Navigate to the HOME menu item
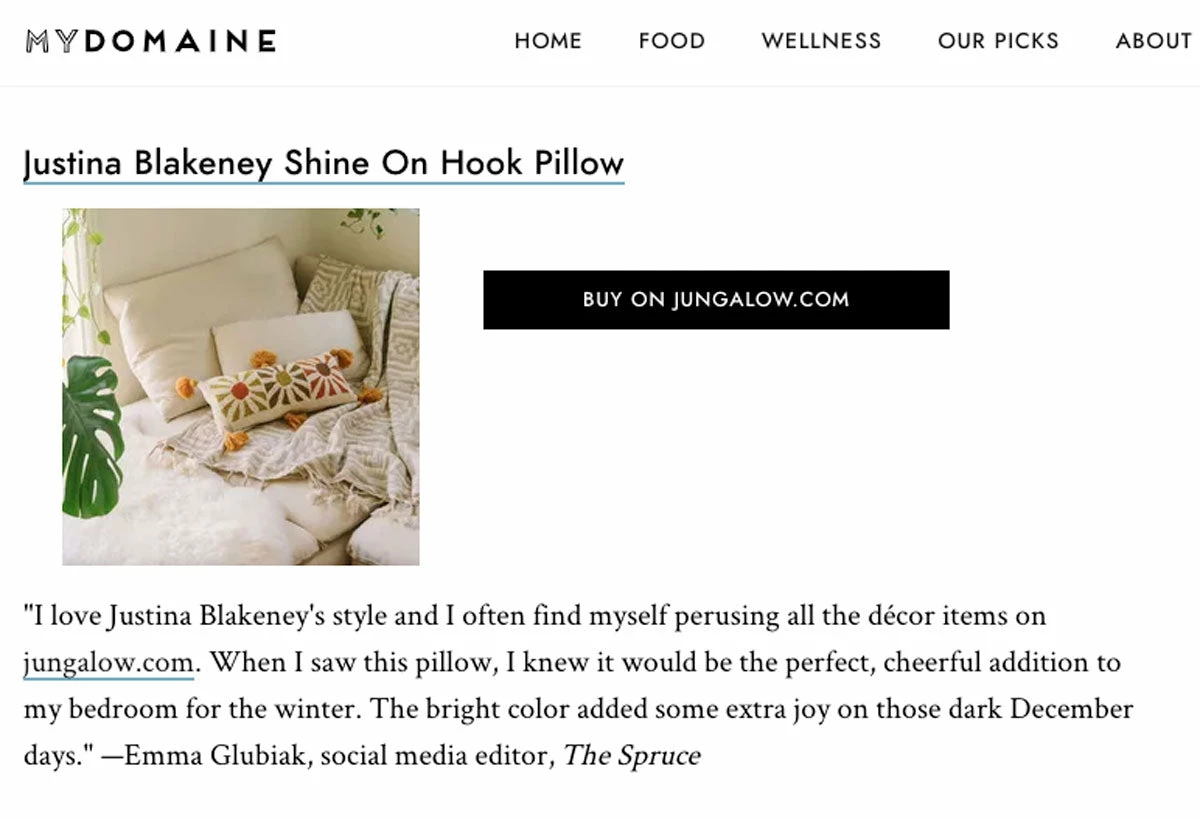The image size is (1200, 819). pyautogui.click(x=548, y=41)
